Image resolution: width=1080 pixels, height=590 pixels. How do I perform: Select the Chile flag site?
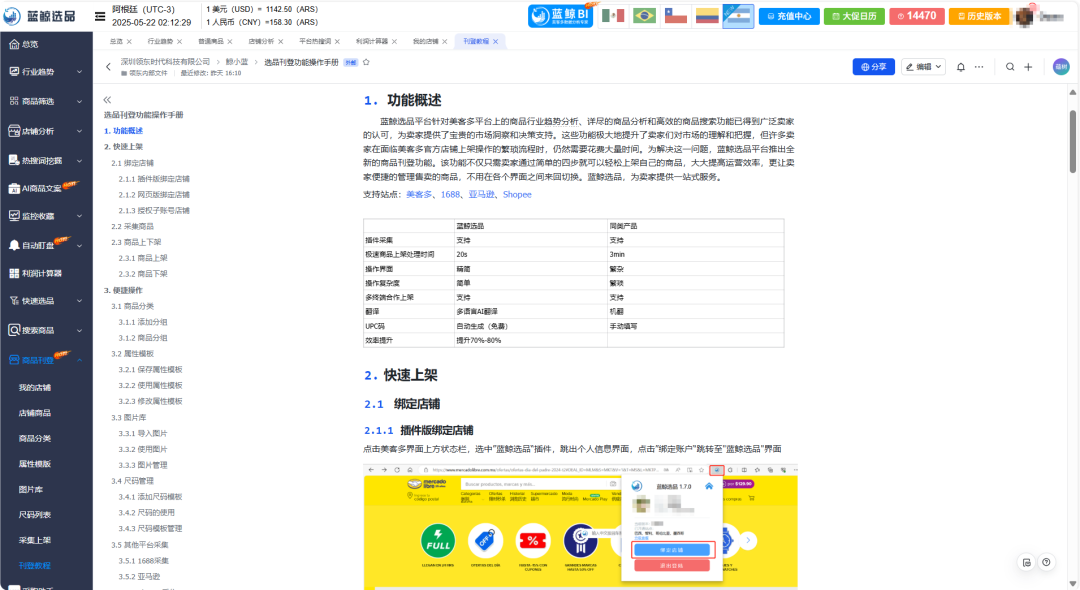[x=676, y=15]
